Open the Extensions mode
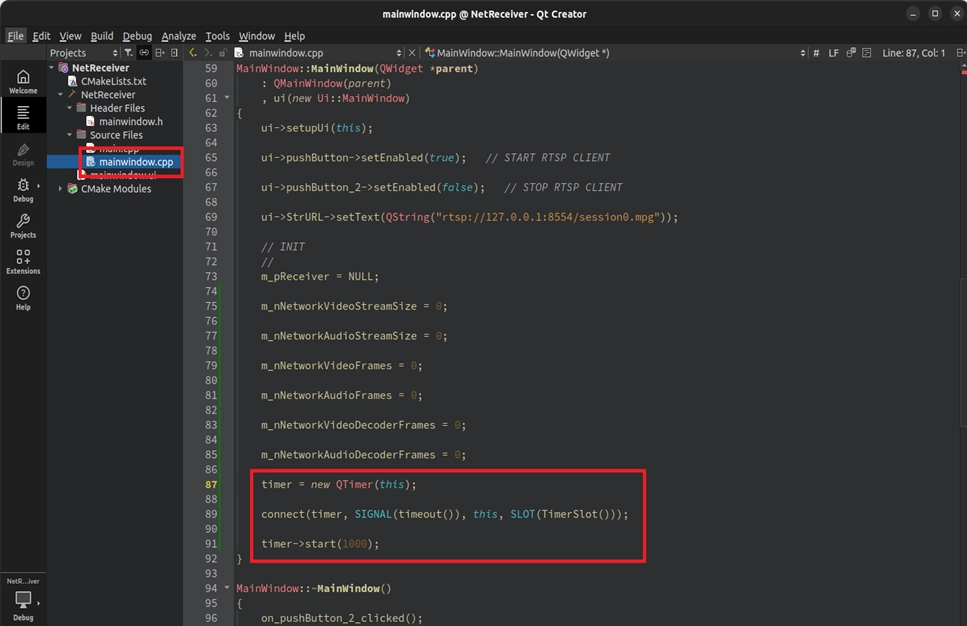The width and height of the screenshot is (967, 626). pos(23,262)
